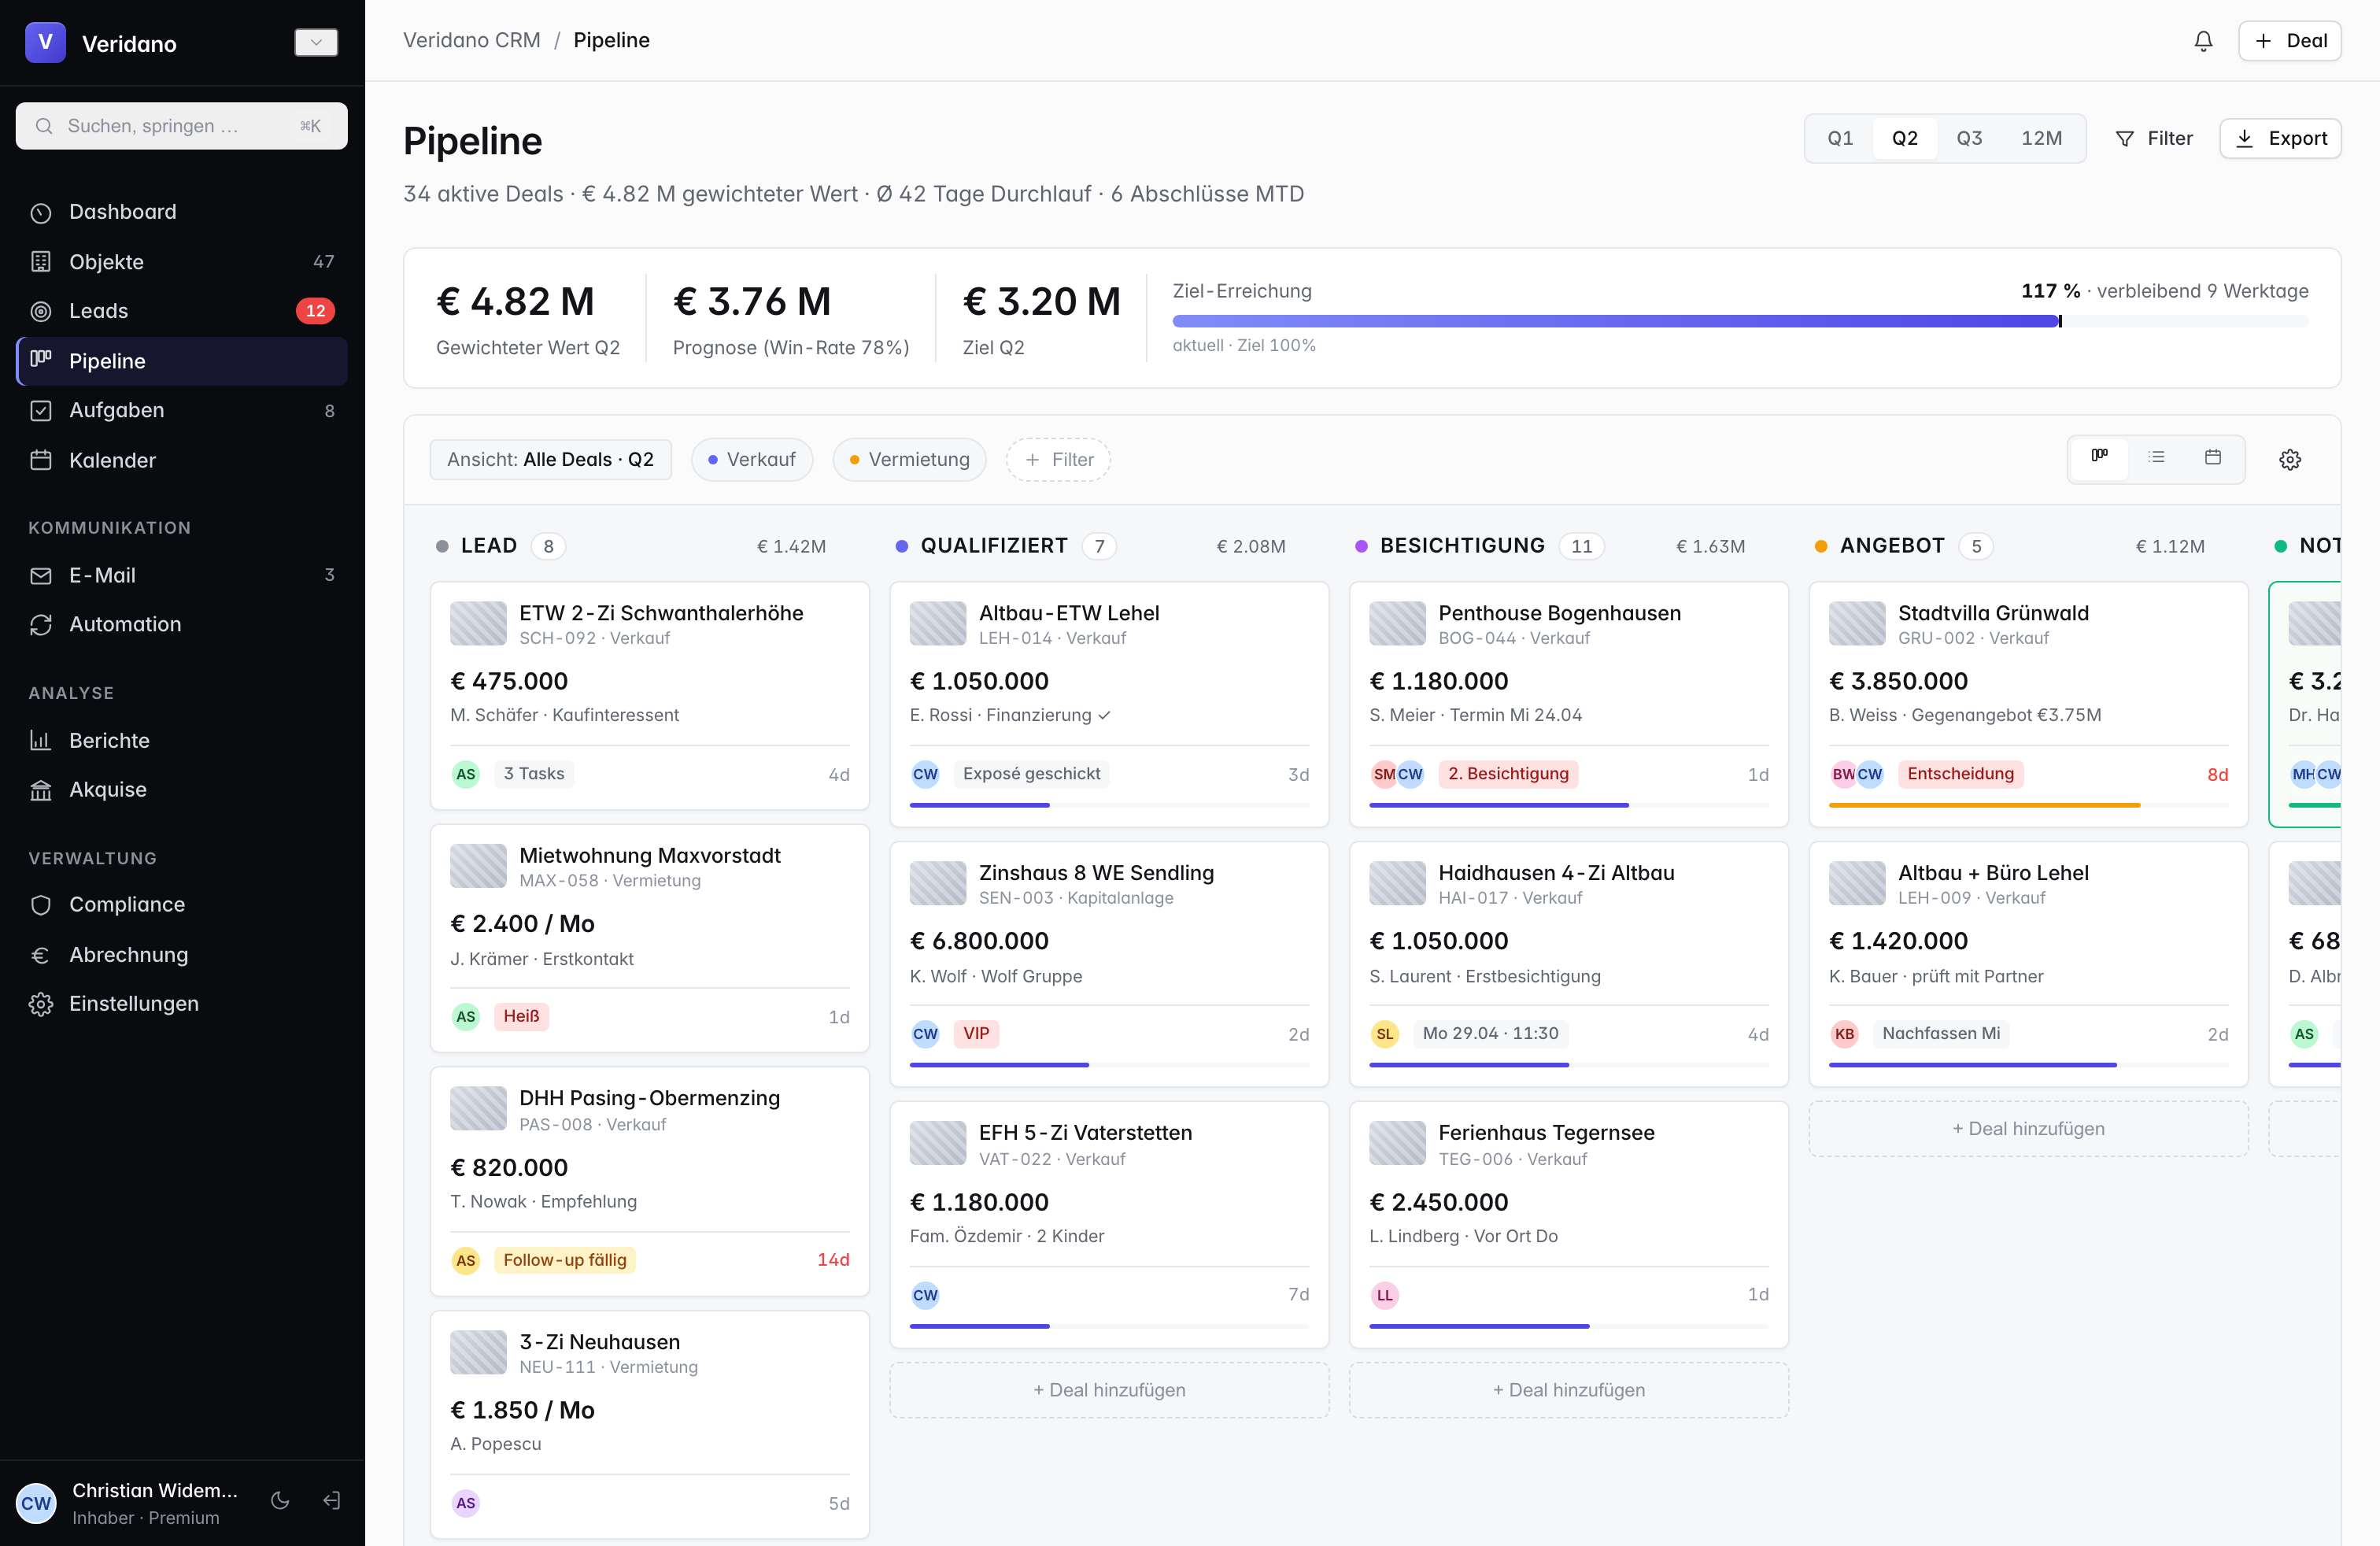Add deal in Angebot column
Image resolution: width=2380 pixels, height=1546 pixels.
point(2028,1129)
